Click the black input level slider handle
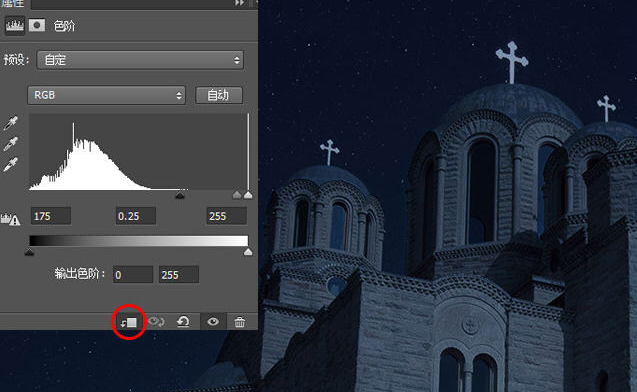This screenshot has width=637, height=392. pyautogui.click(x=180, y=195)
